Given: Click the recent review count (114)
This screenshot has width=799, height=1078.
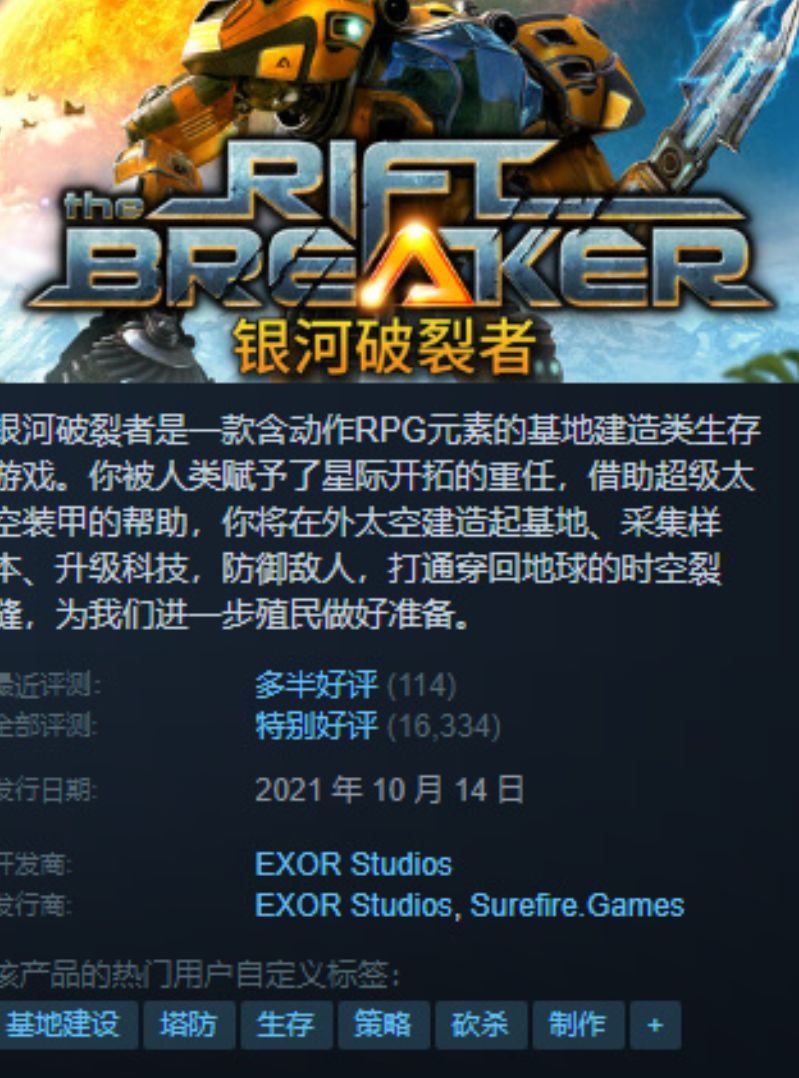Looking at the screenshot, I should coord(422,685).
